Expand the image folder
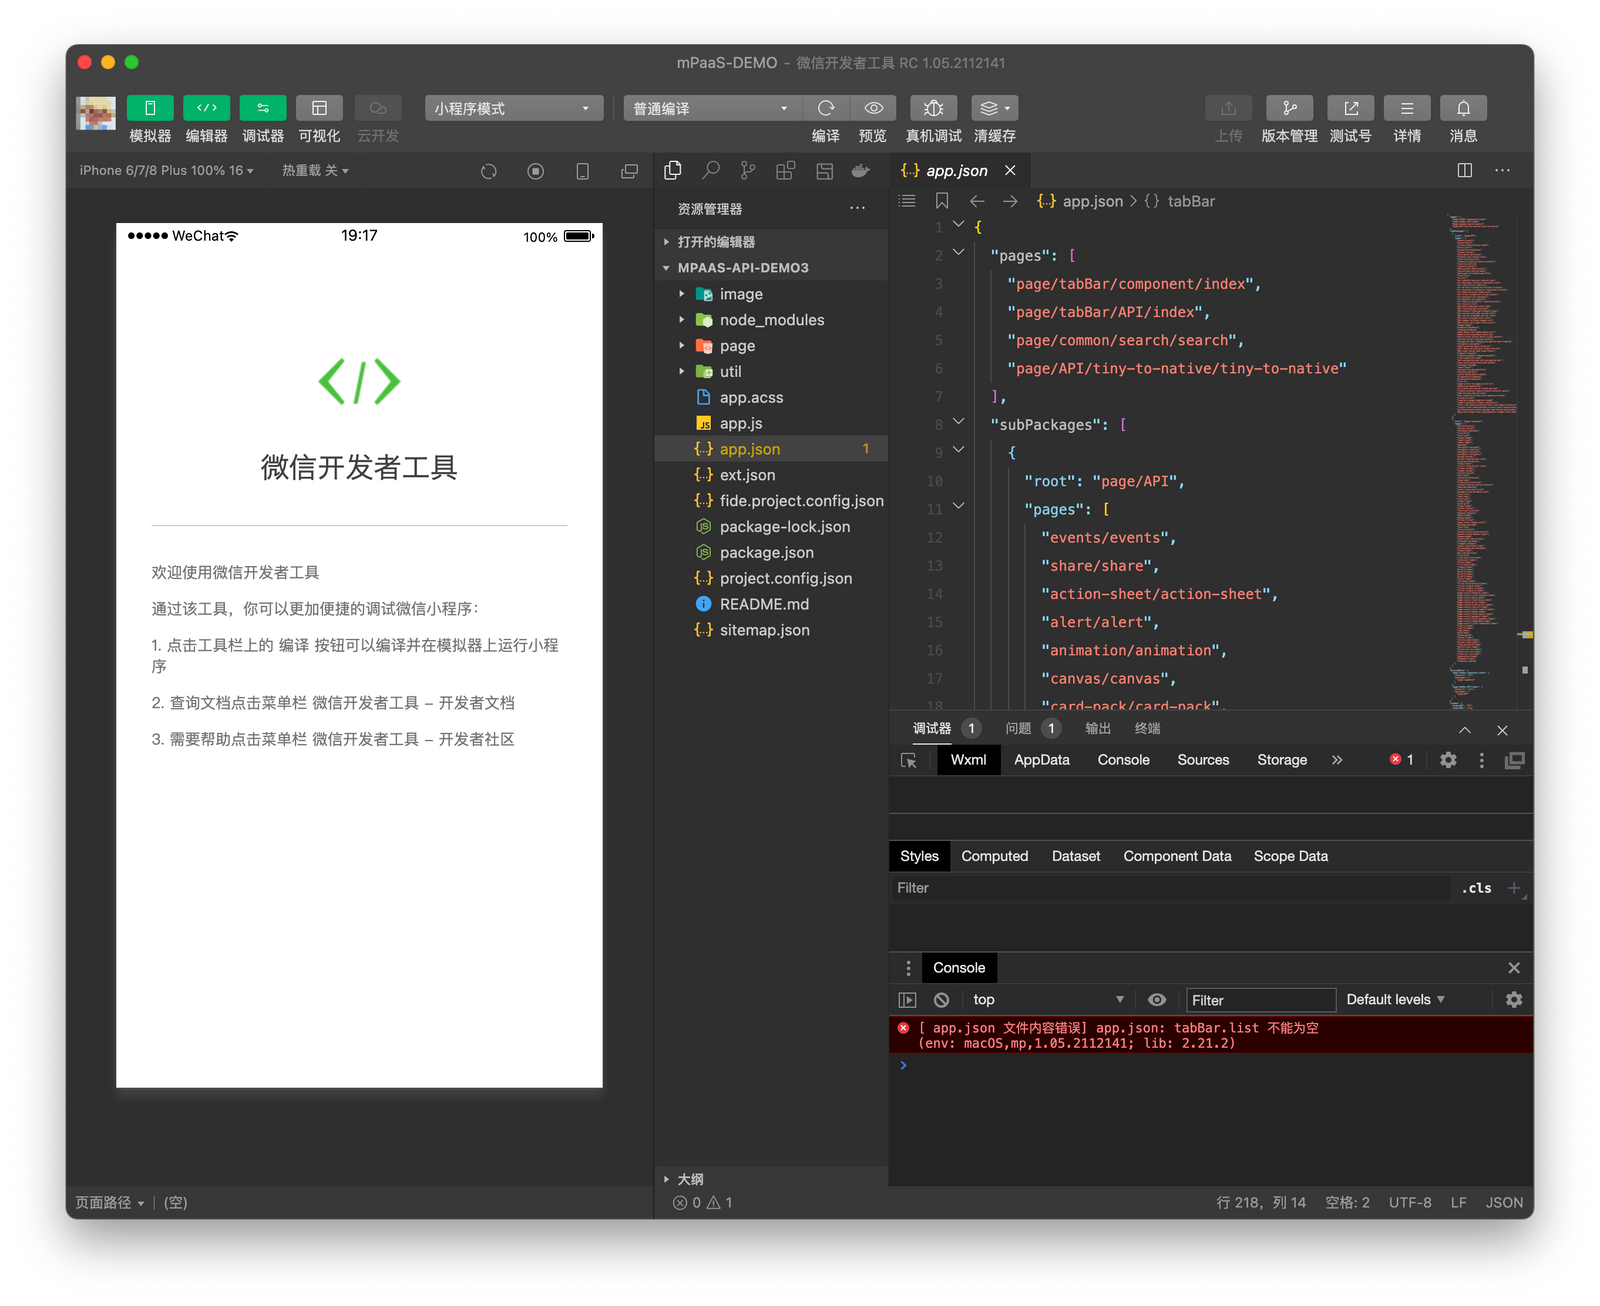1600x1306 pixels. tap(771, 294)
